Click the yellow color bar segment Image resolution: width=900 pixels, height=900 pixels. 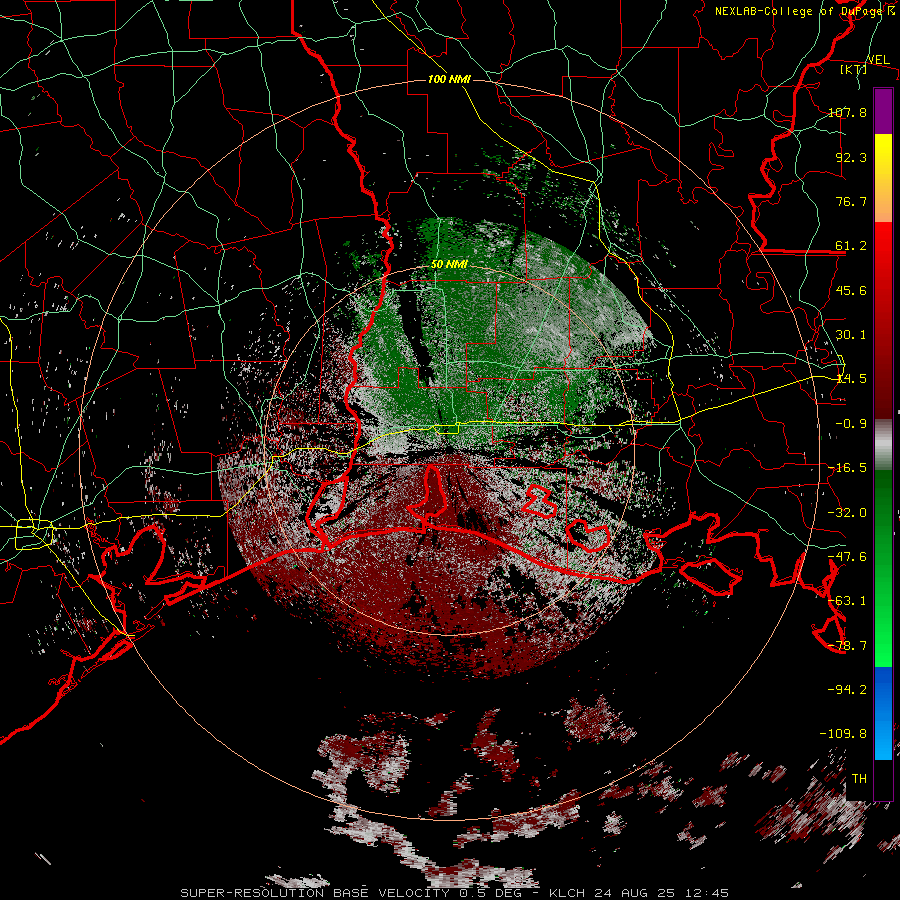point(883,178)
